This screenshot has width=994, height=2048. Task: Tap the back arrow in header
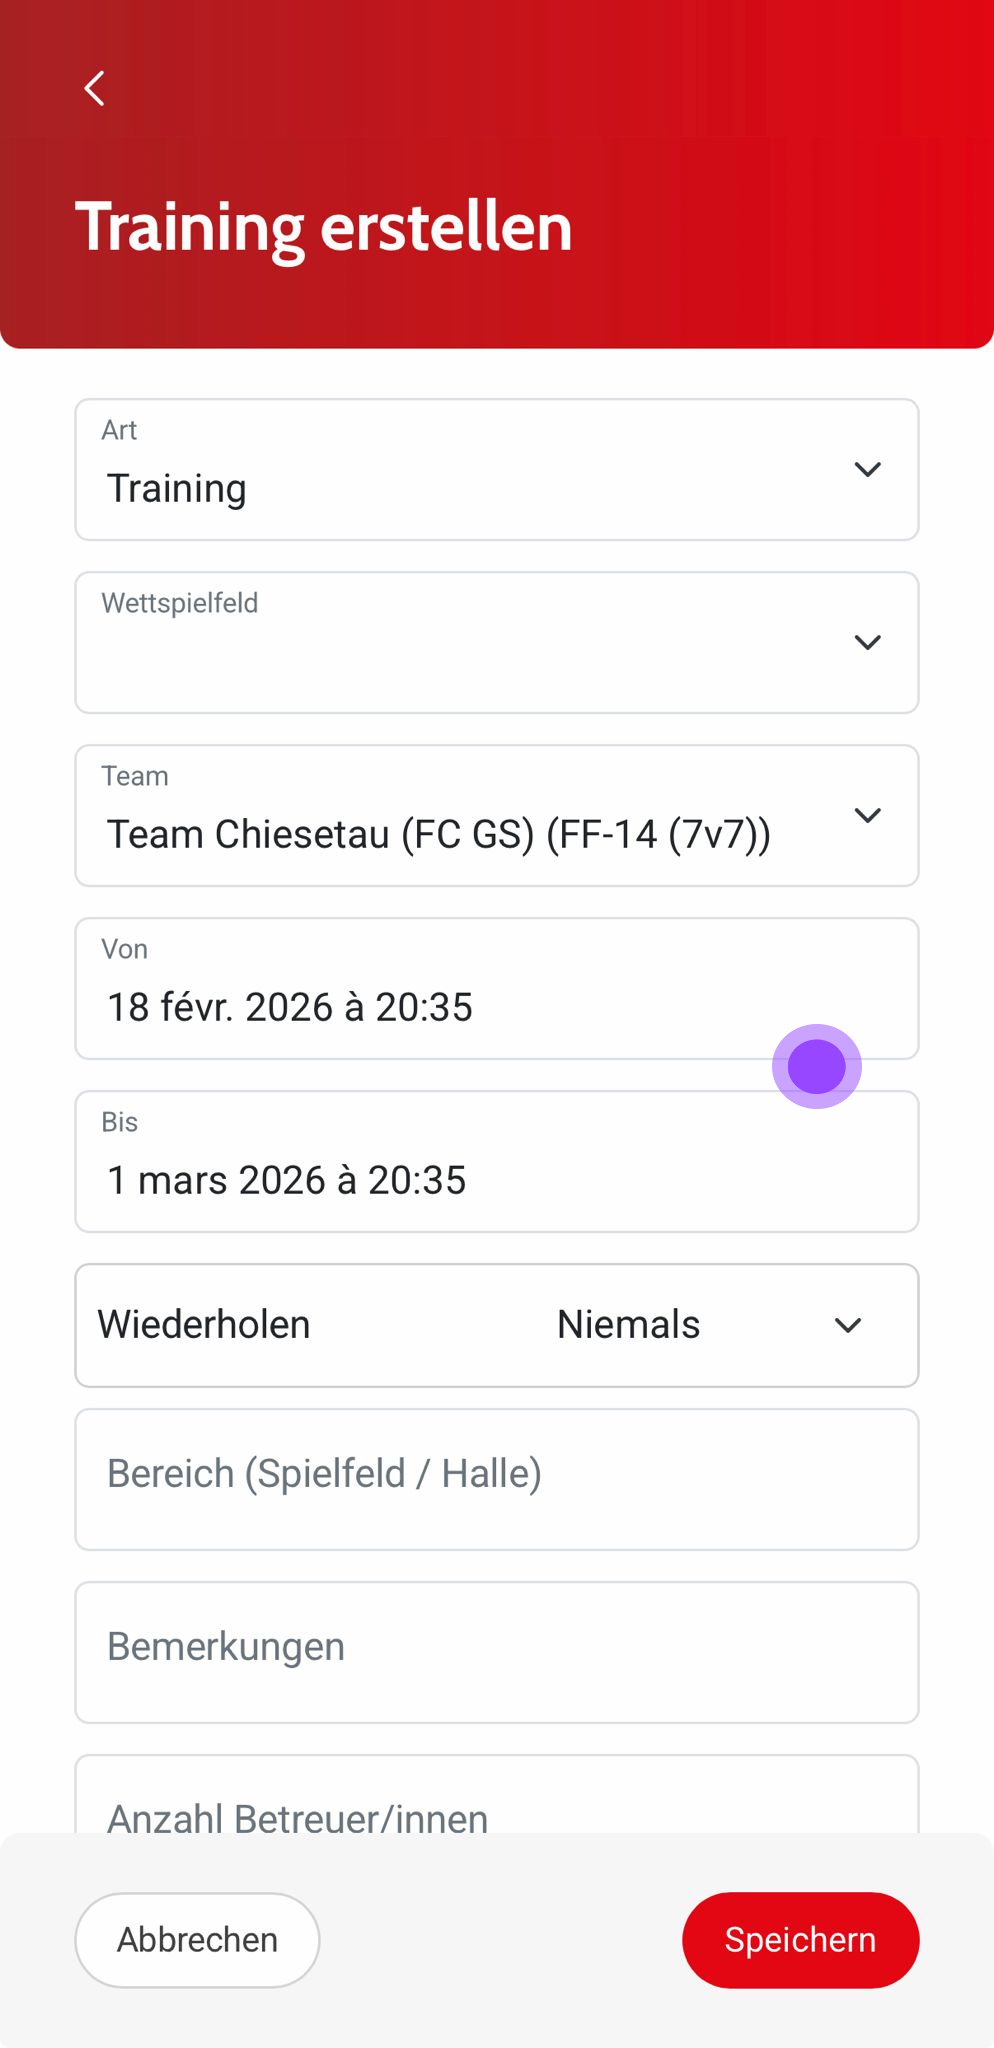(x=95, y=89)
